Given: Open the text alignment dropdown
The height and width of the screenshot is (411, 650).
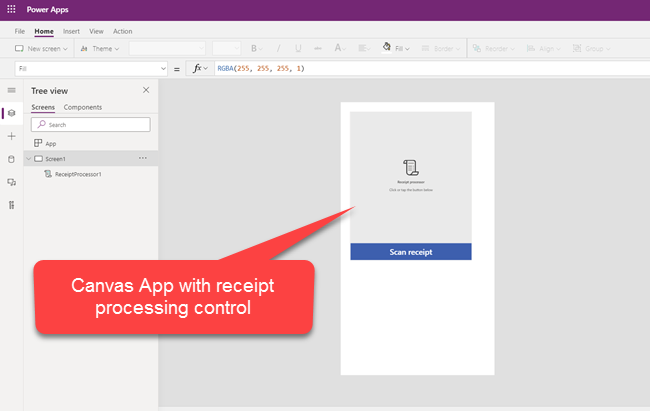Looking at the screenshot, I should tap(364, 49).
